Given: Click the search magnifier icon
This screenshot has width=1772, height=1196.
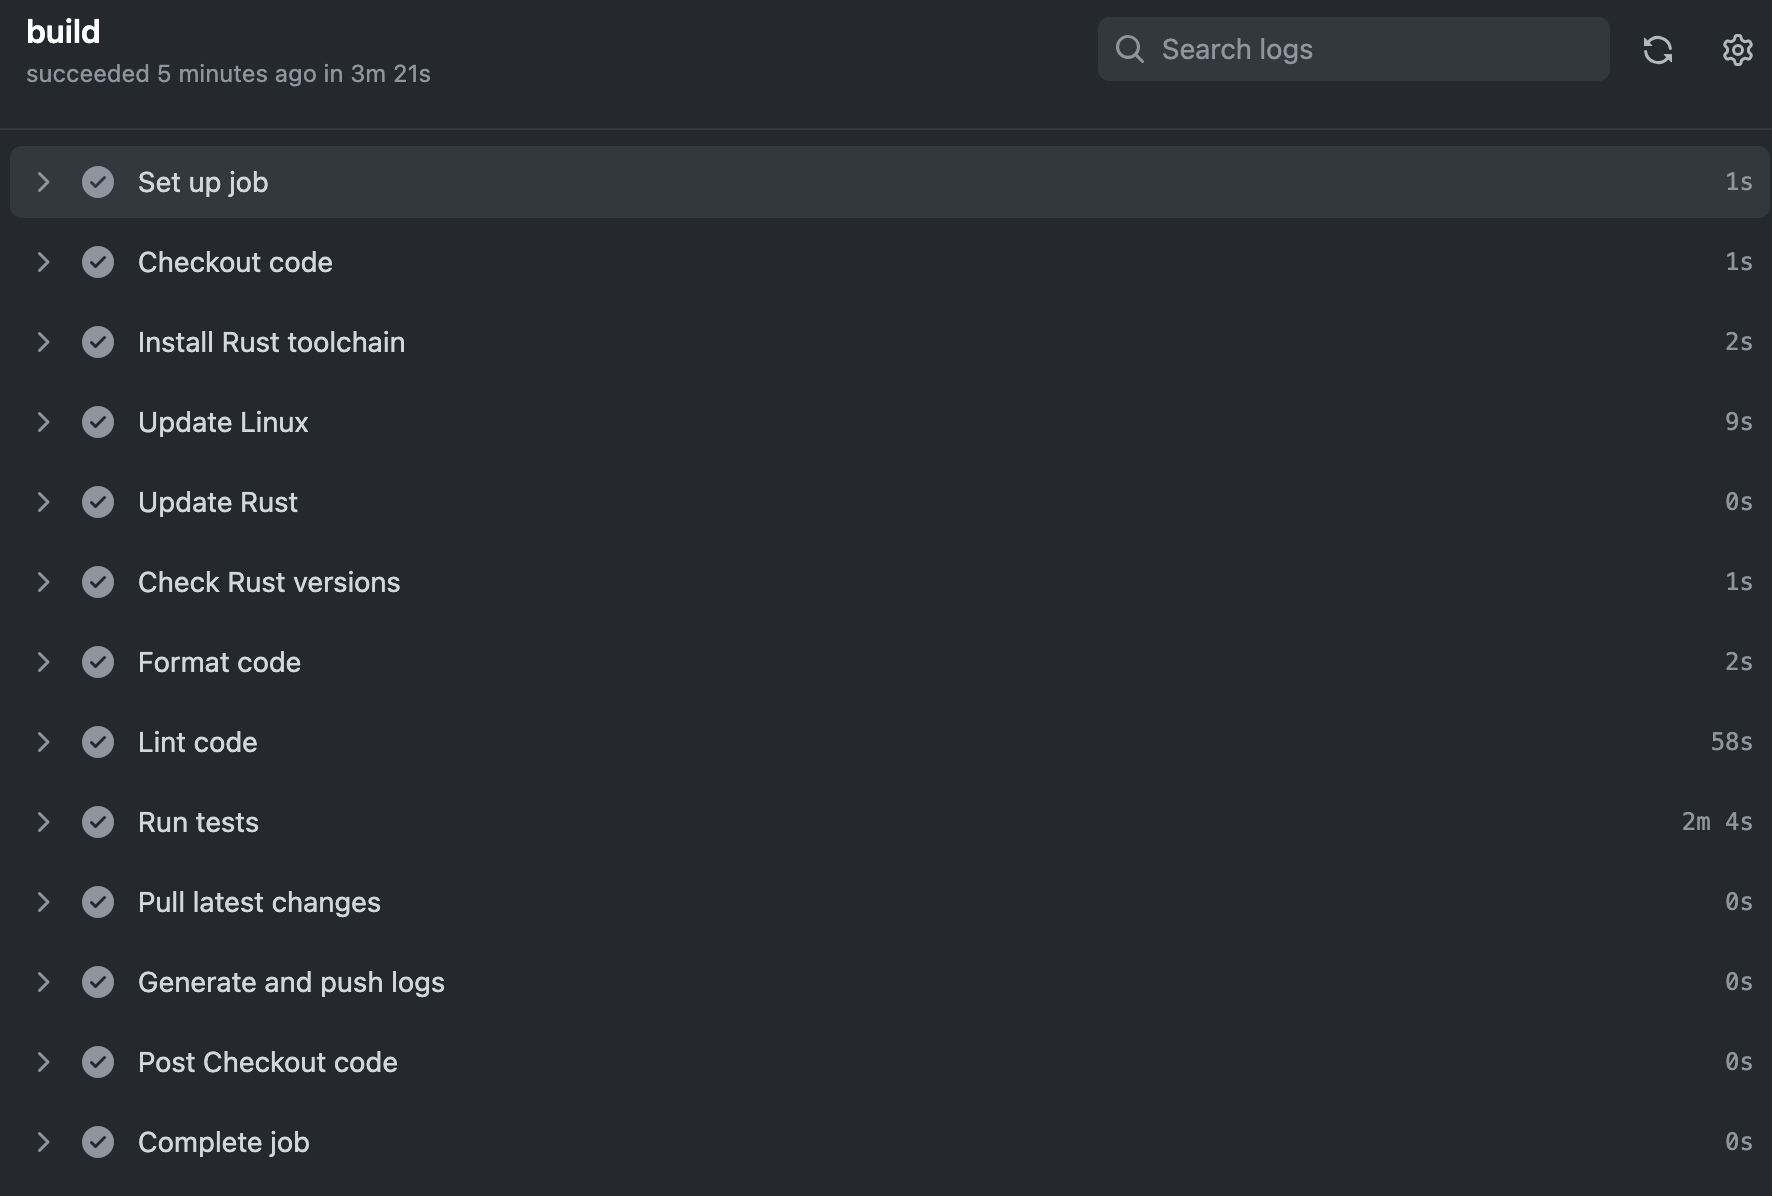Looking at the screenshot, I should pos(1130,48).
